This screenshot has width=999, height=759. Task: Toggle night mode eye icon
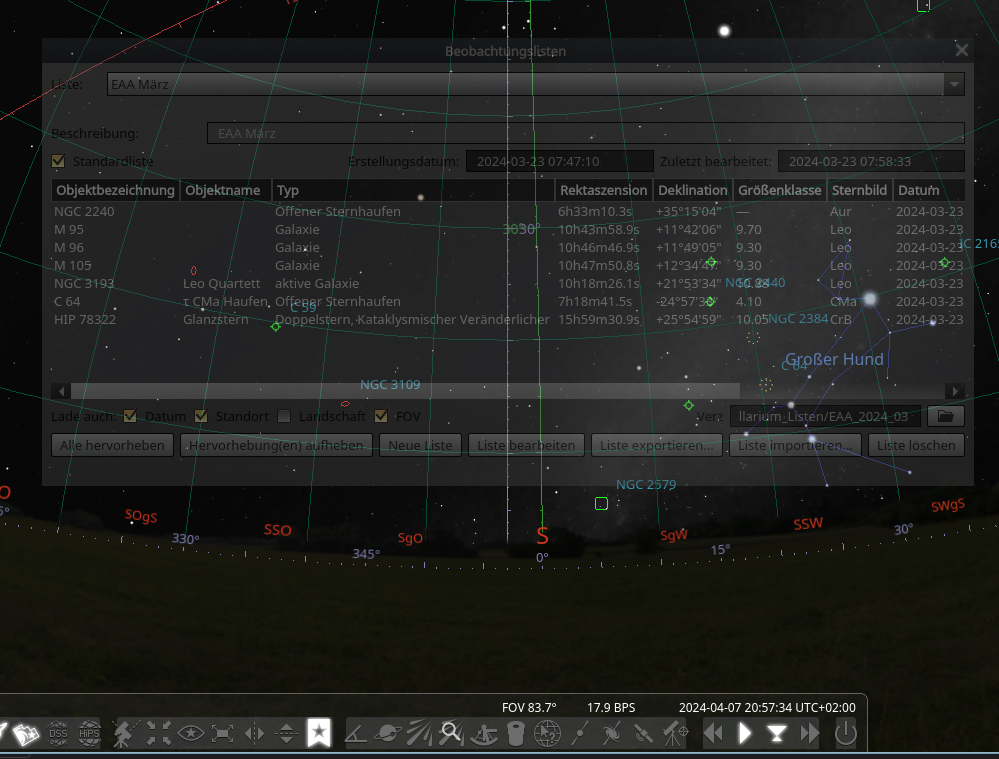point(190,734)
